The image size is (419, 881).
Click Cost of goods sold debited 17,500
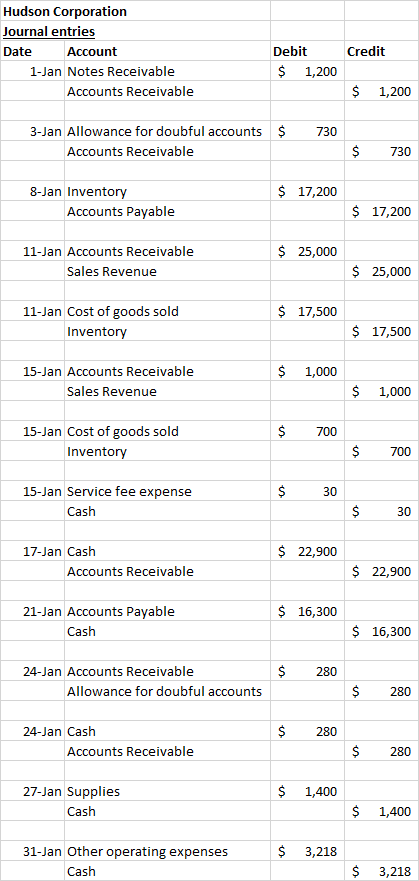pos(167,312)
